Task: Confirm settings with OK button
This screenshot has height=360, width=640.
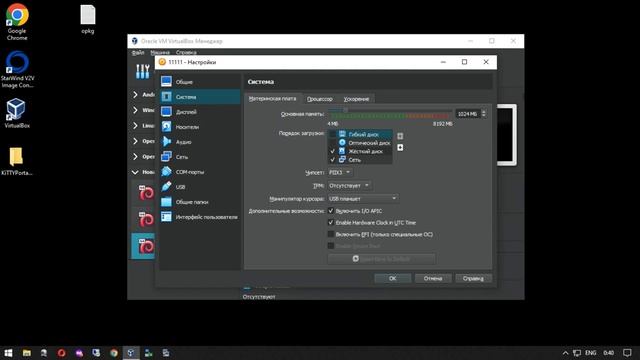Action: [x=393, y=278]
